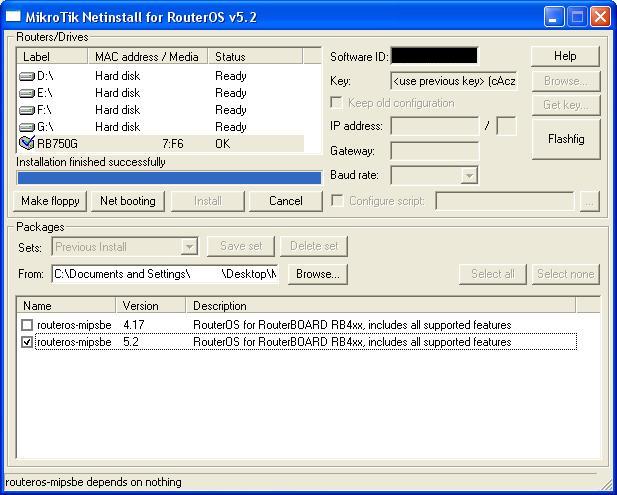Click the Select none button
The image size is (617, 495).
pyautogui.click(x=565, y=274)
